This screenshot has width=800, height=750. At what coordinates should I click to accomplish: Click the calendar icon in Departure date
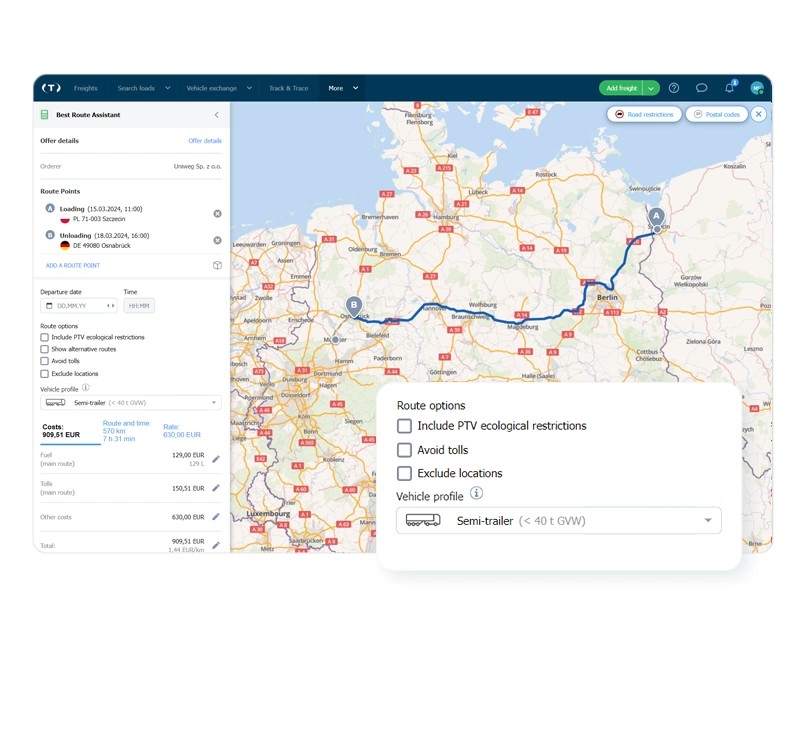pyautogui.click(x=49, y=306)
